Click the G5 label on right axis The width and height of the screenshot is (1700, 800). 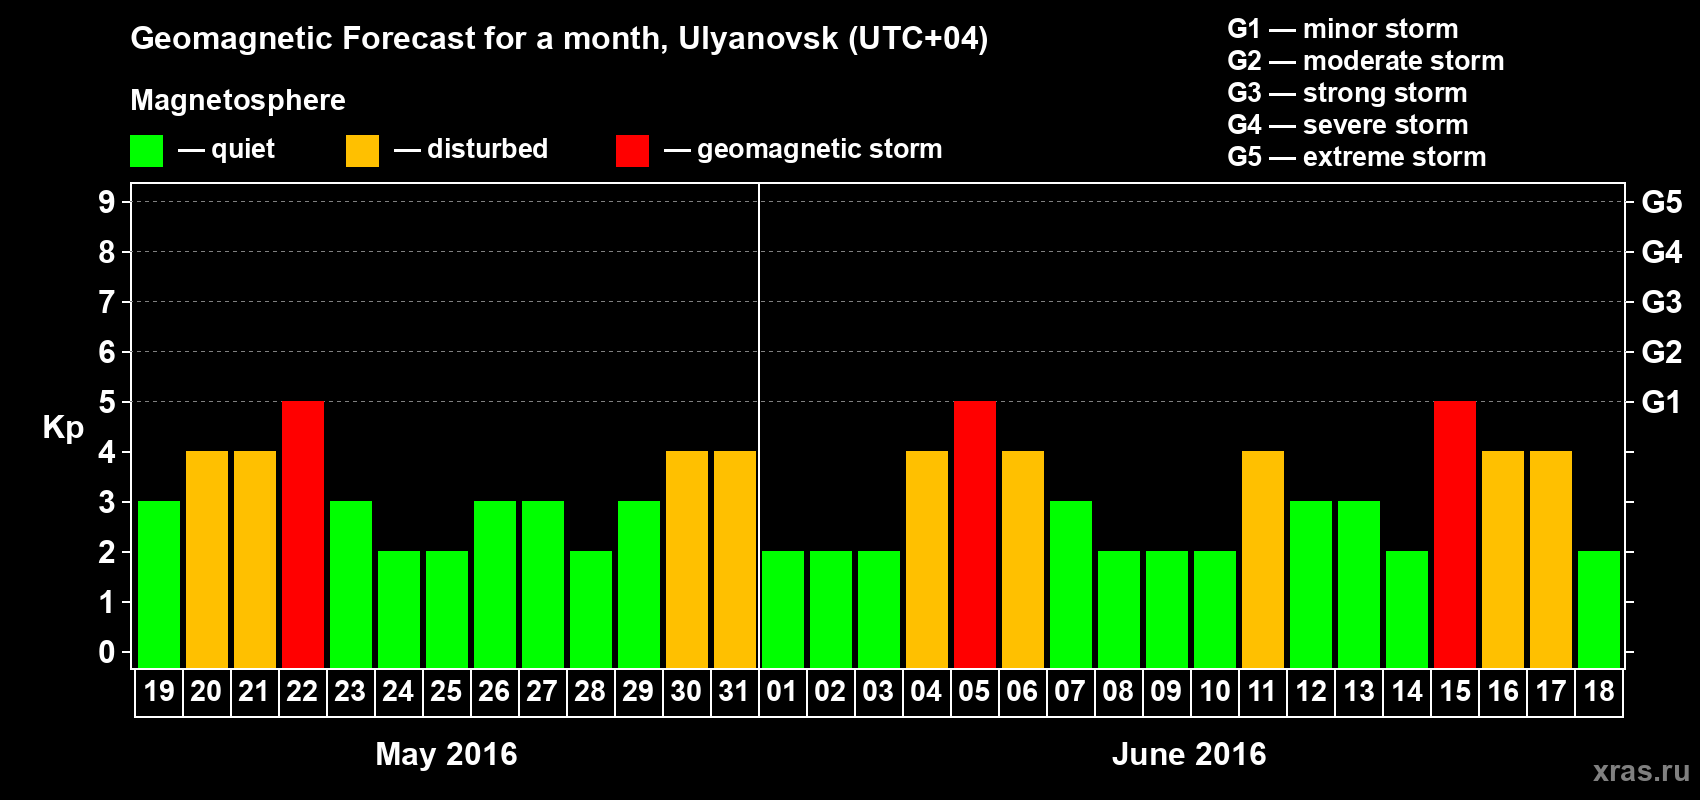(1661, 202)
